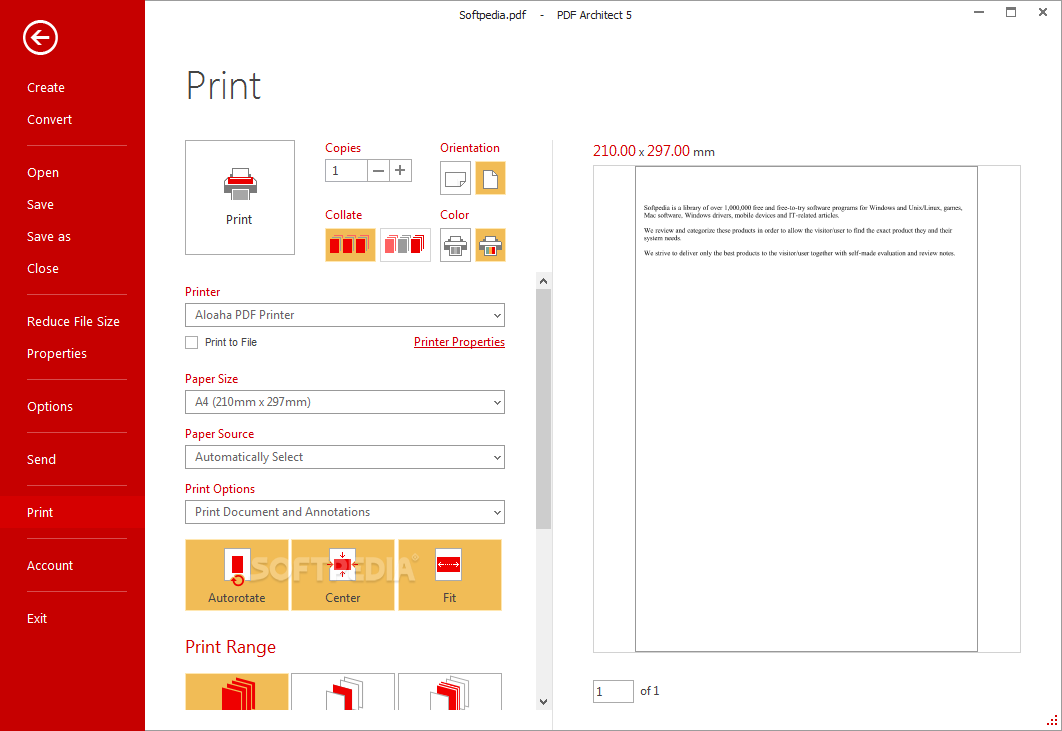Select grayscale printing icon

coord(455,245)
